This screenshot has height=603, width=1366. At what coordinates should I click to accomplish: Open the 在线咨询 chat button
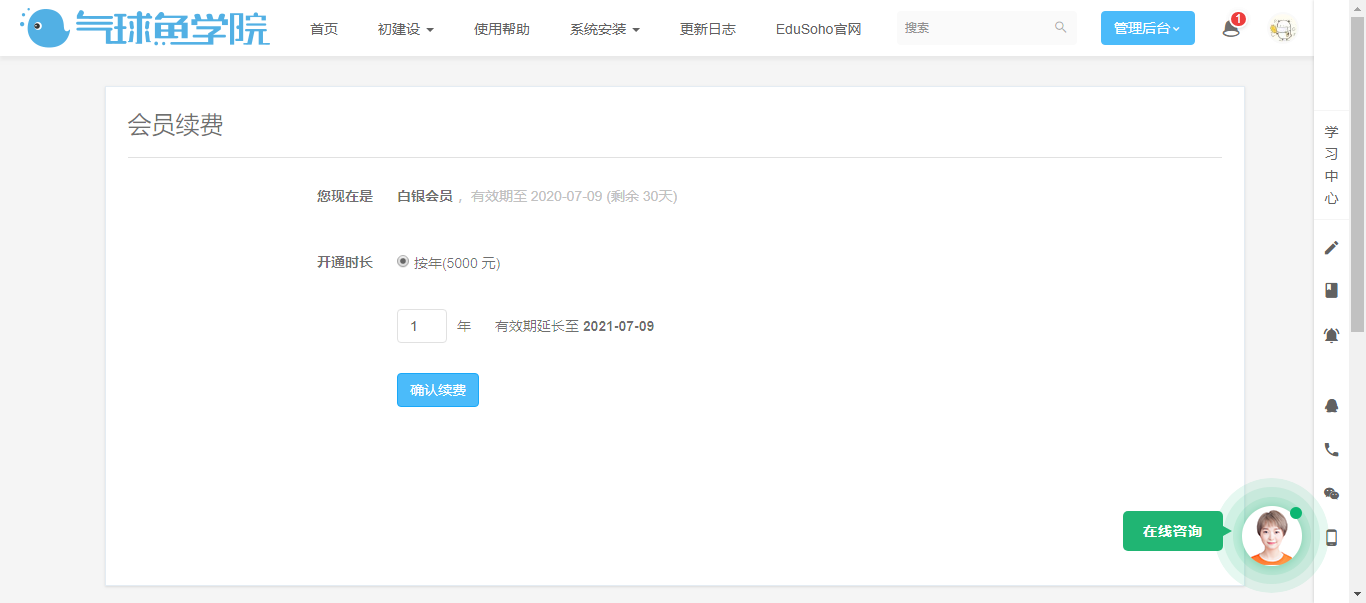pos(1172,531)
